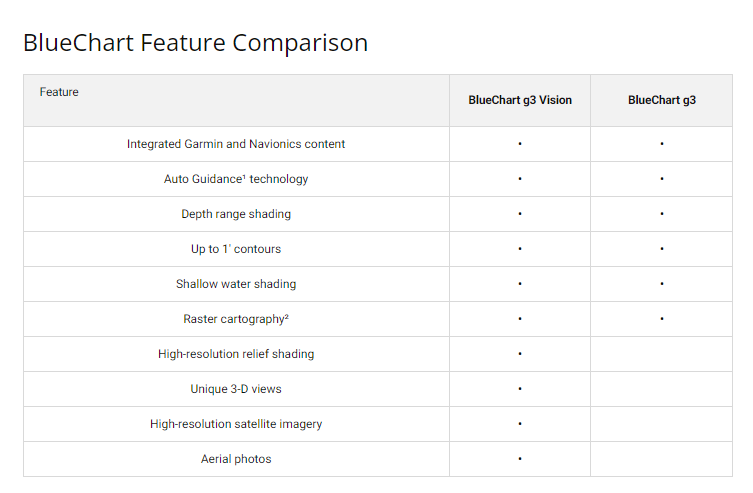Click Integrated Garmin and Navionics content row
This screenshot has height=493, width=753.
[x=236, y=144]
